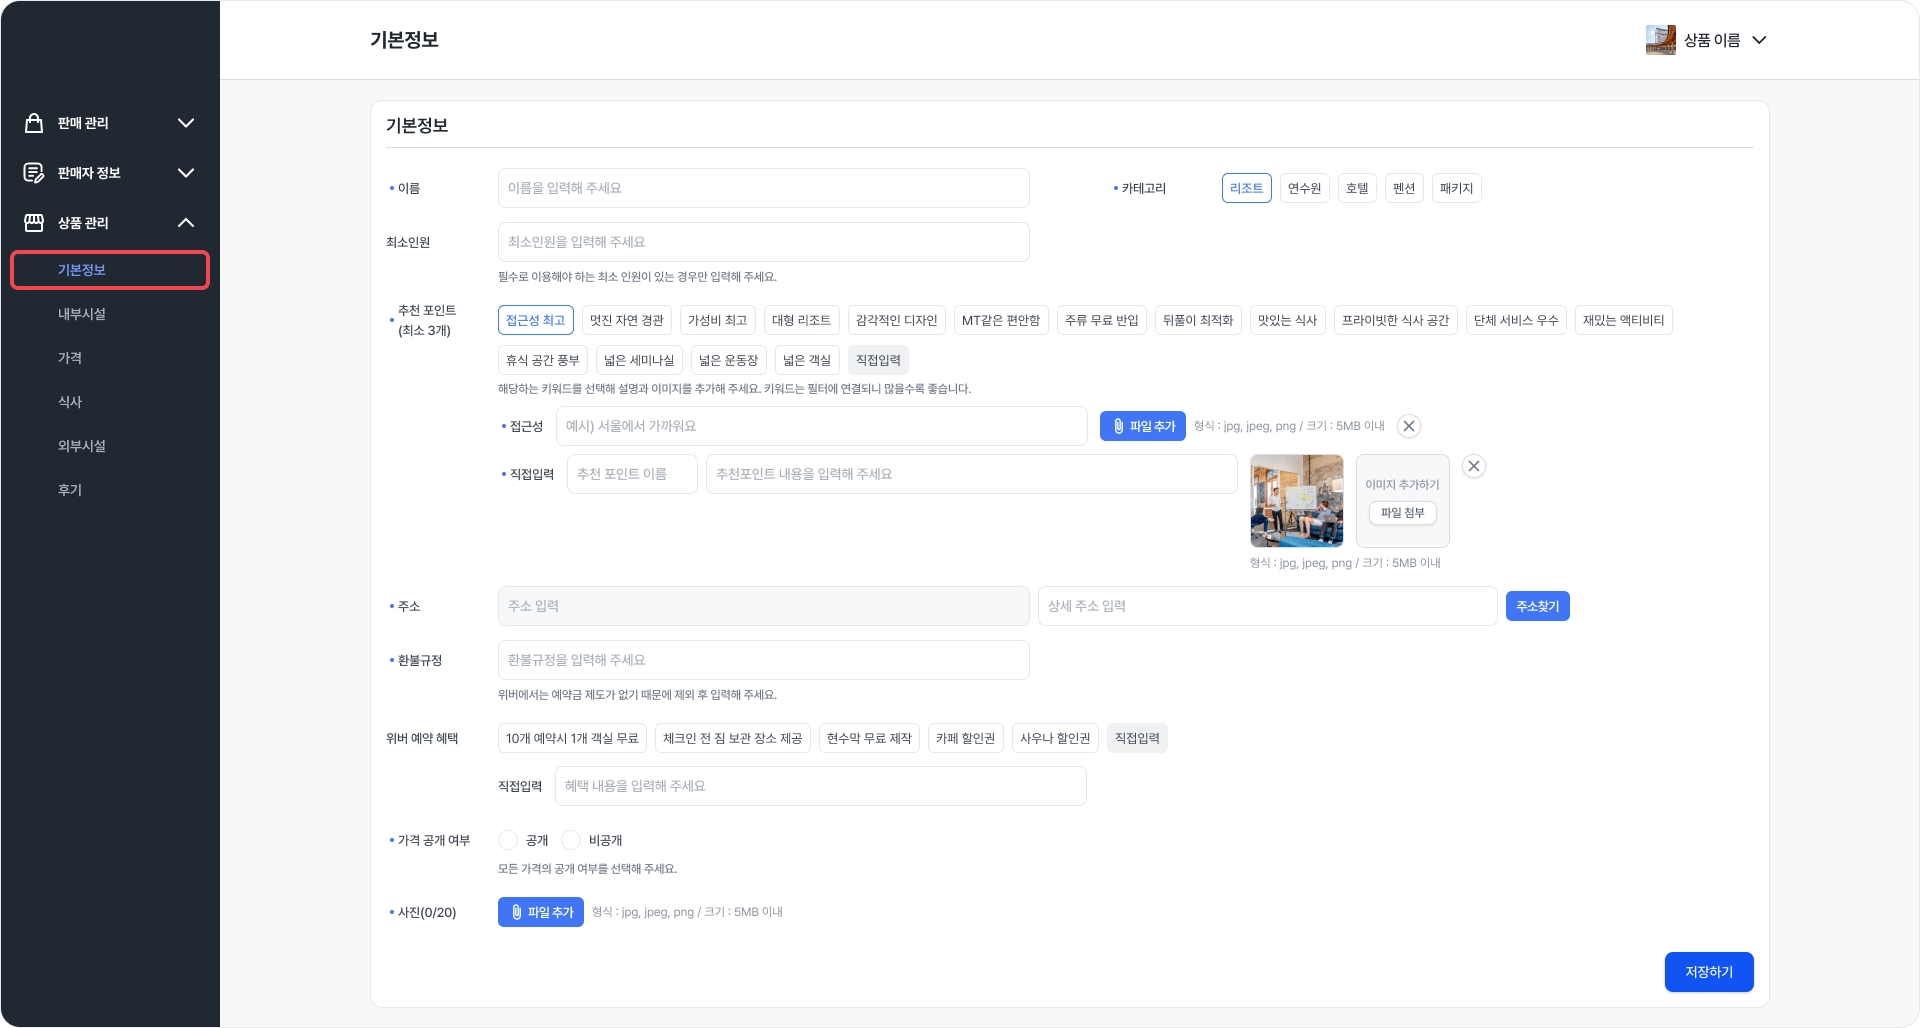Click 파일 추가 button for 사진

click(x=541, y=912)
